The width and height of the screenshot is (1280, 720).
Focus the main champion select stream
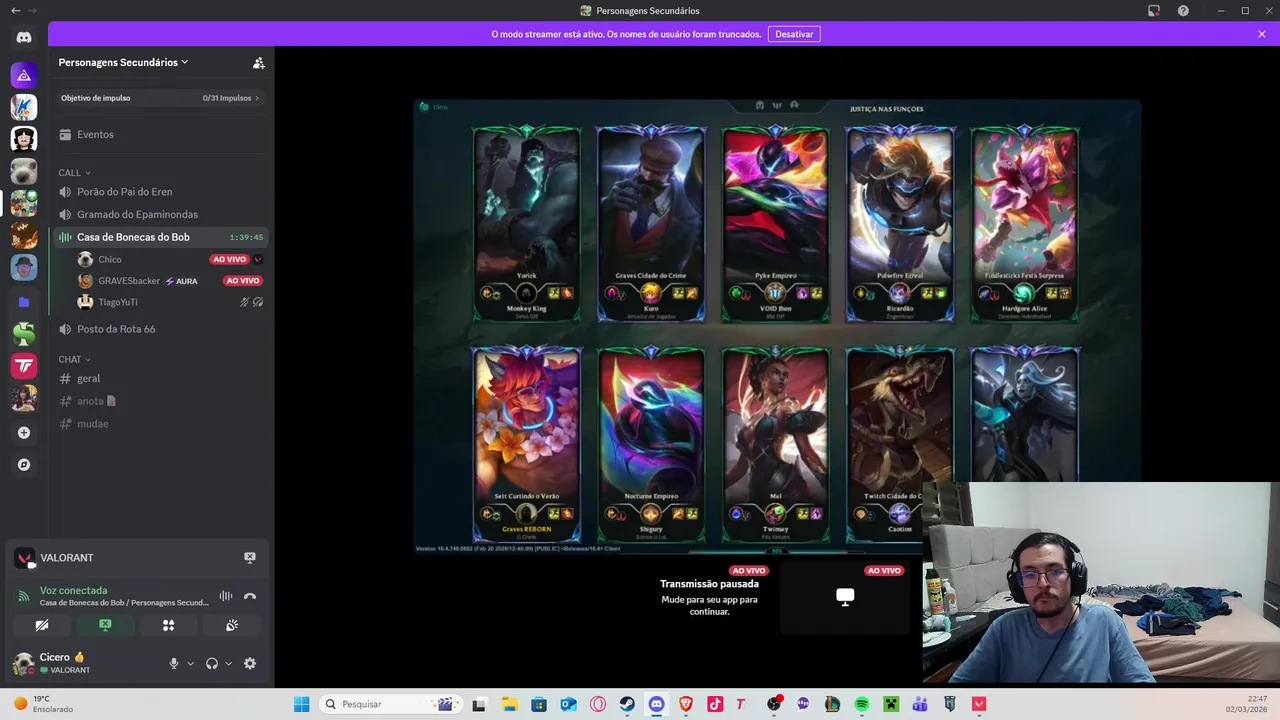pyautogui.click(x=777, y=326)
